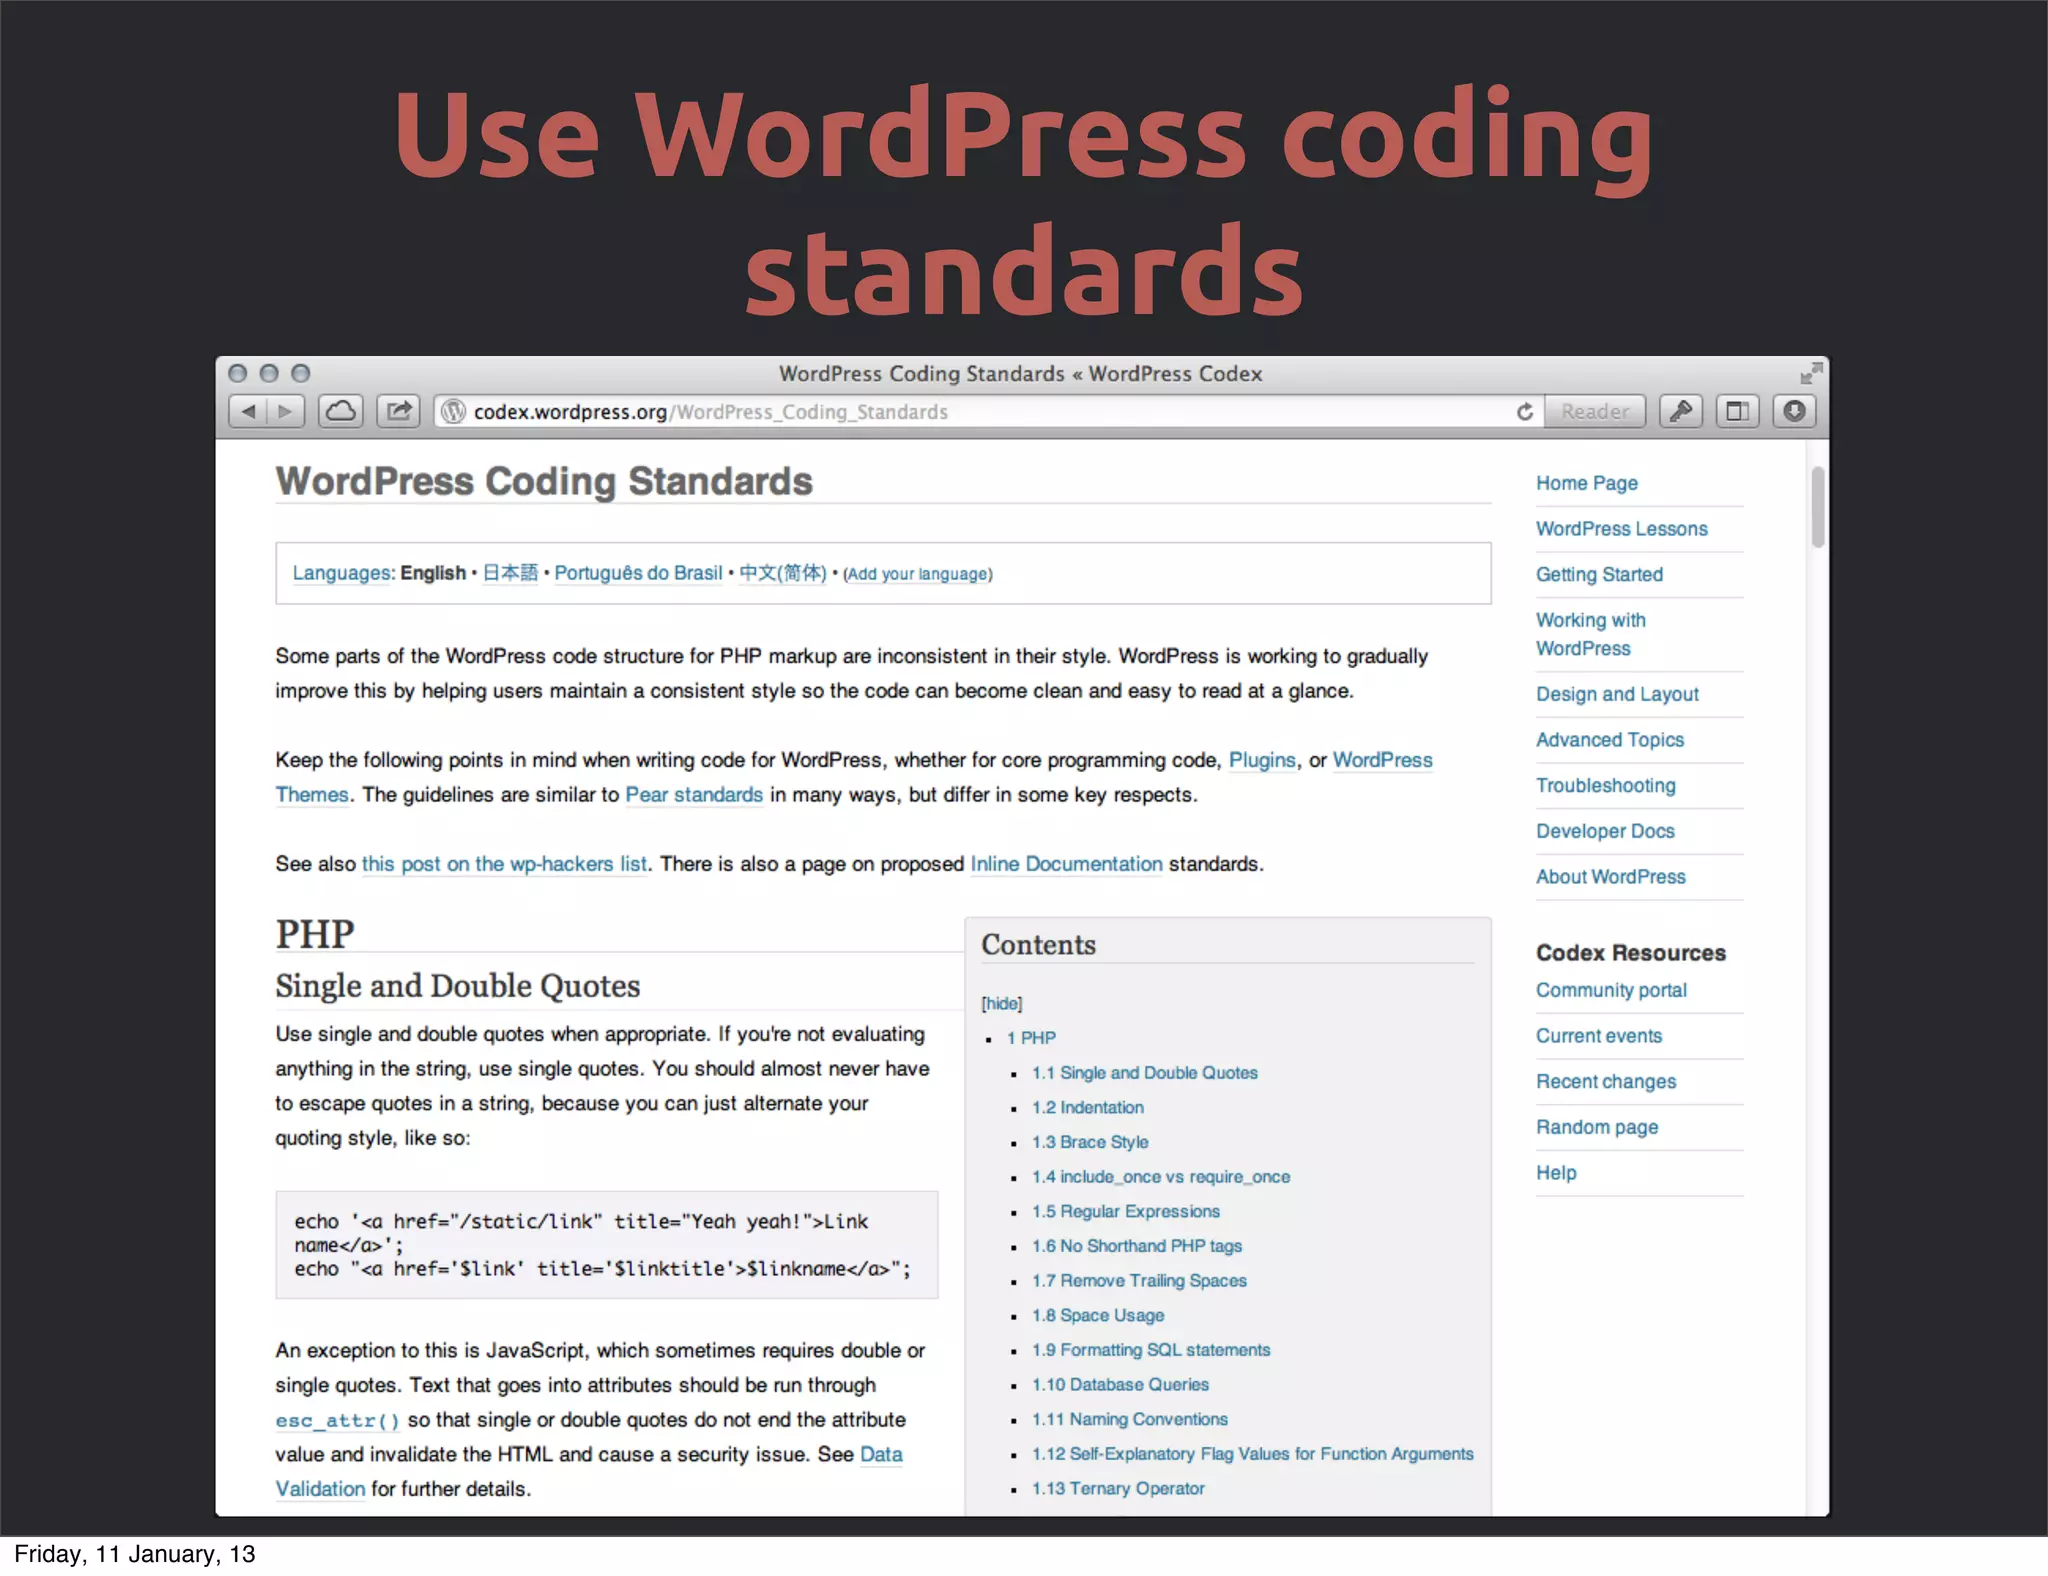
Task: Click the Pear standards link
Action: coord(694,795)
